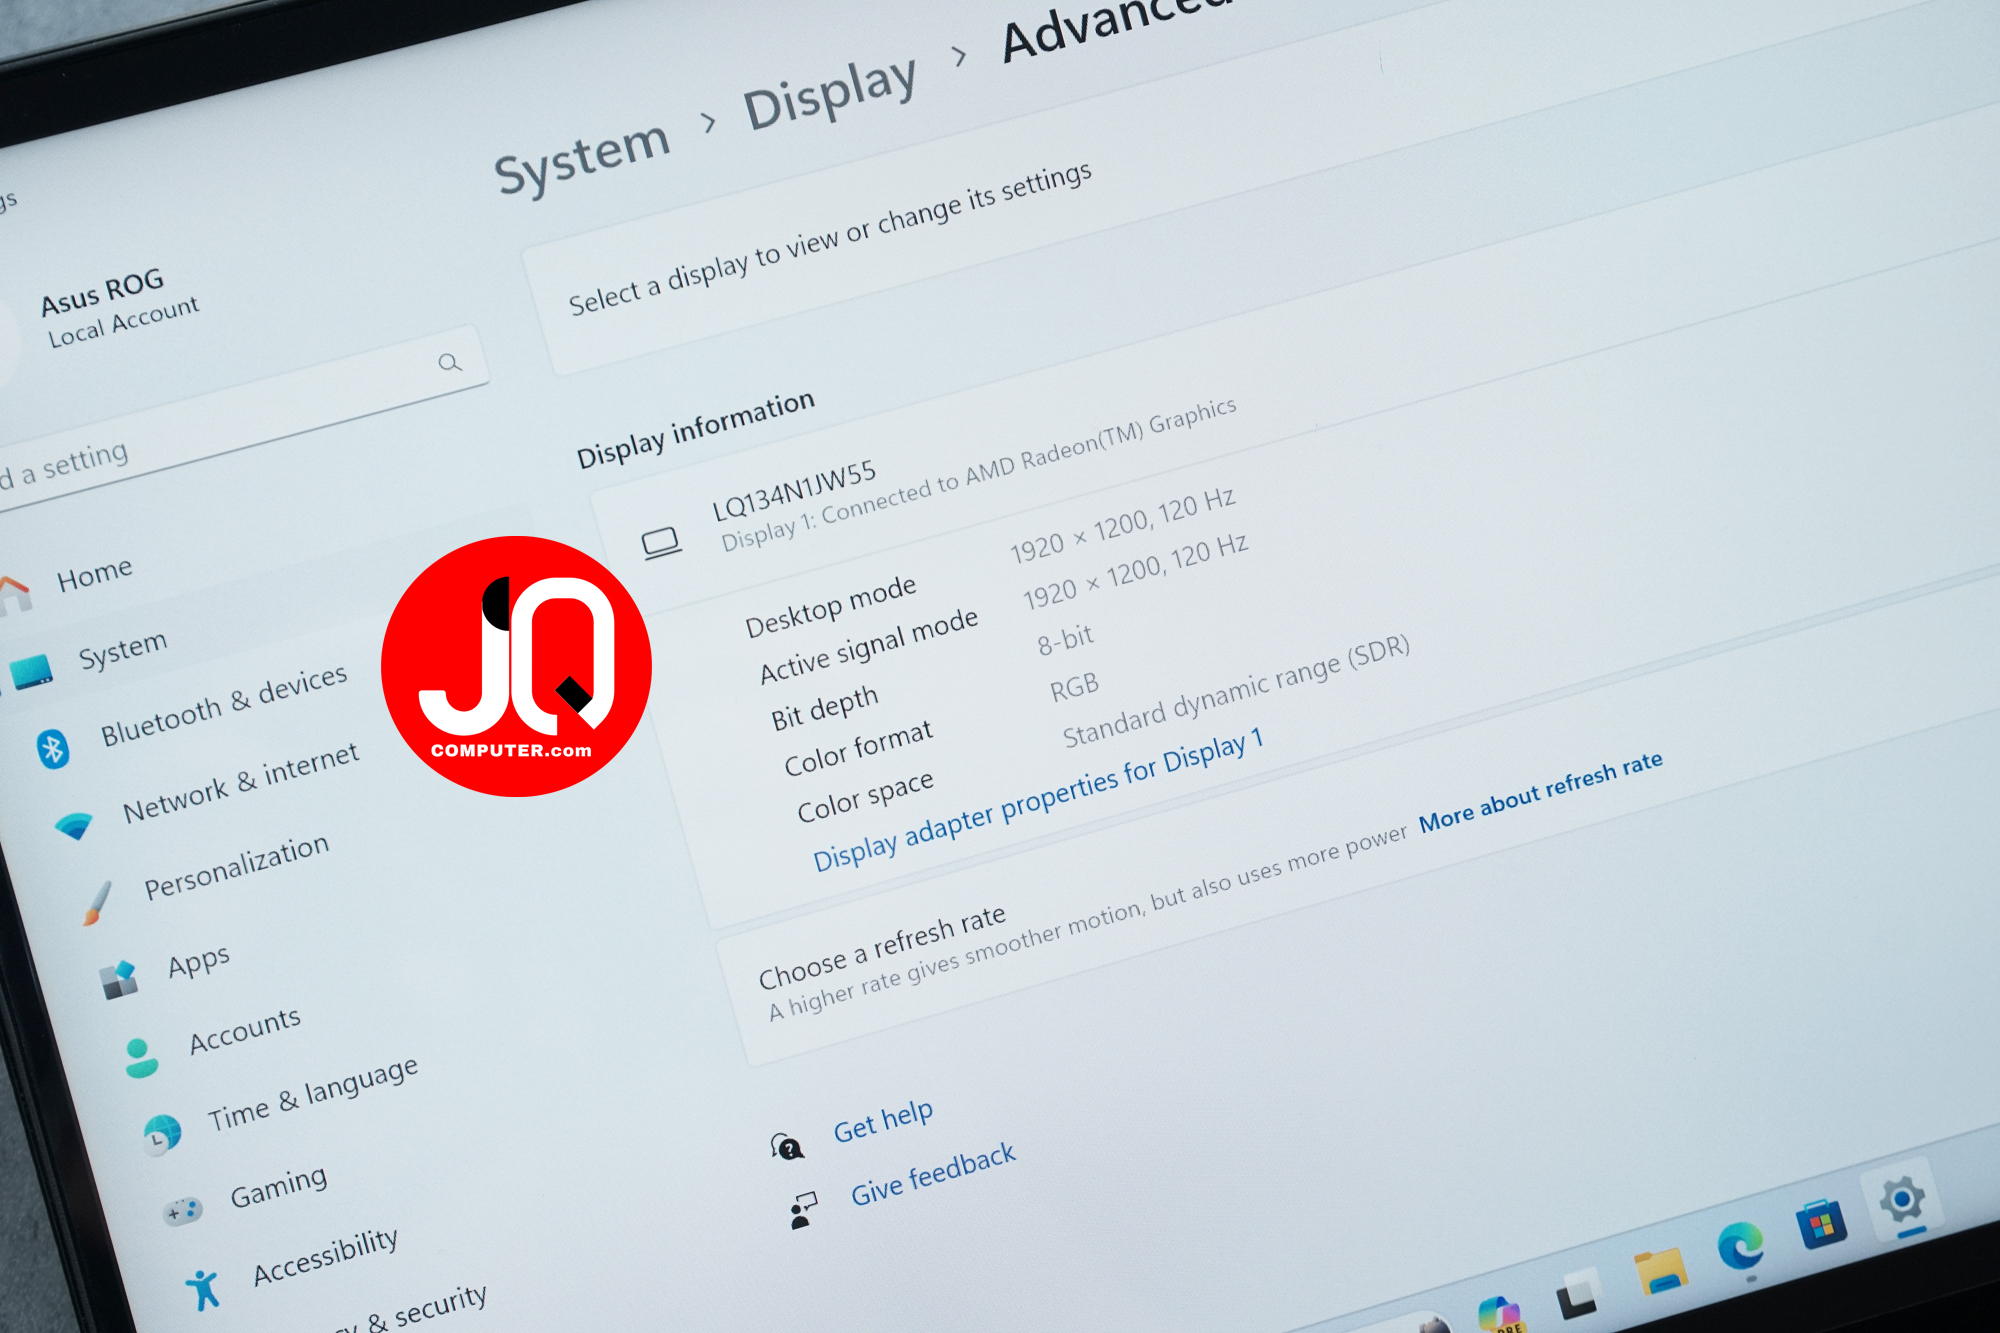Open Gaming settings label
Viewport: 2000px width, 1333px height.
[x=279, y=1186]
